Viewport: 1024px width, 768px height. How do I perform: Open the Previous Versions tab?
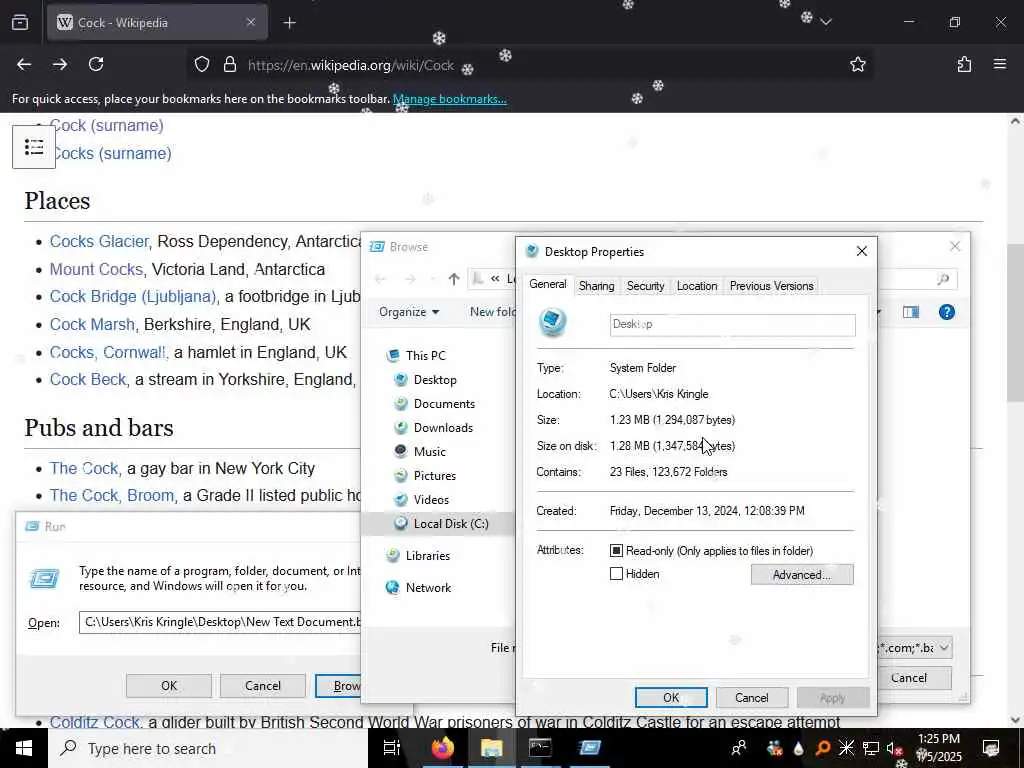(x=771, y=286)
